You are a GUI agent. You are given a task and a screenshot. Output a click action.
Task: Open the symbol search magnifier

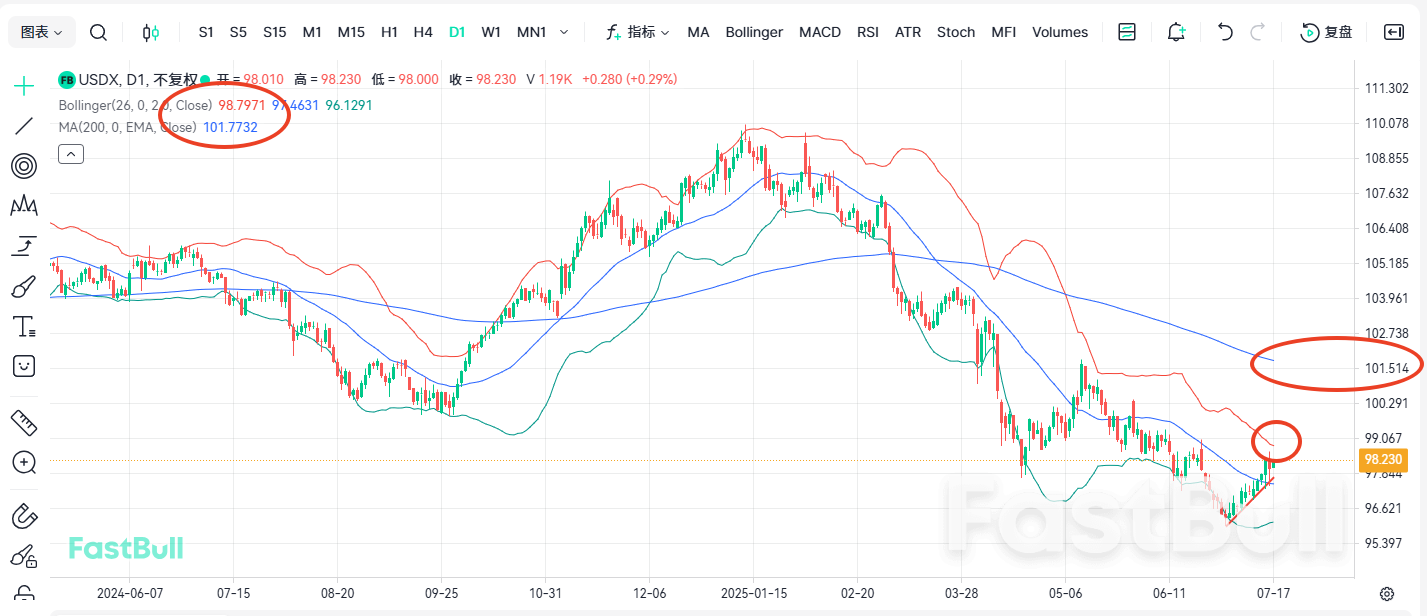click(x=98, y=32)
